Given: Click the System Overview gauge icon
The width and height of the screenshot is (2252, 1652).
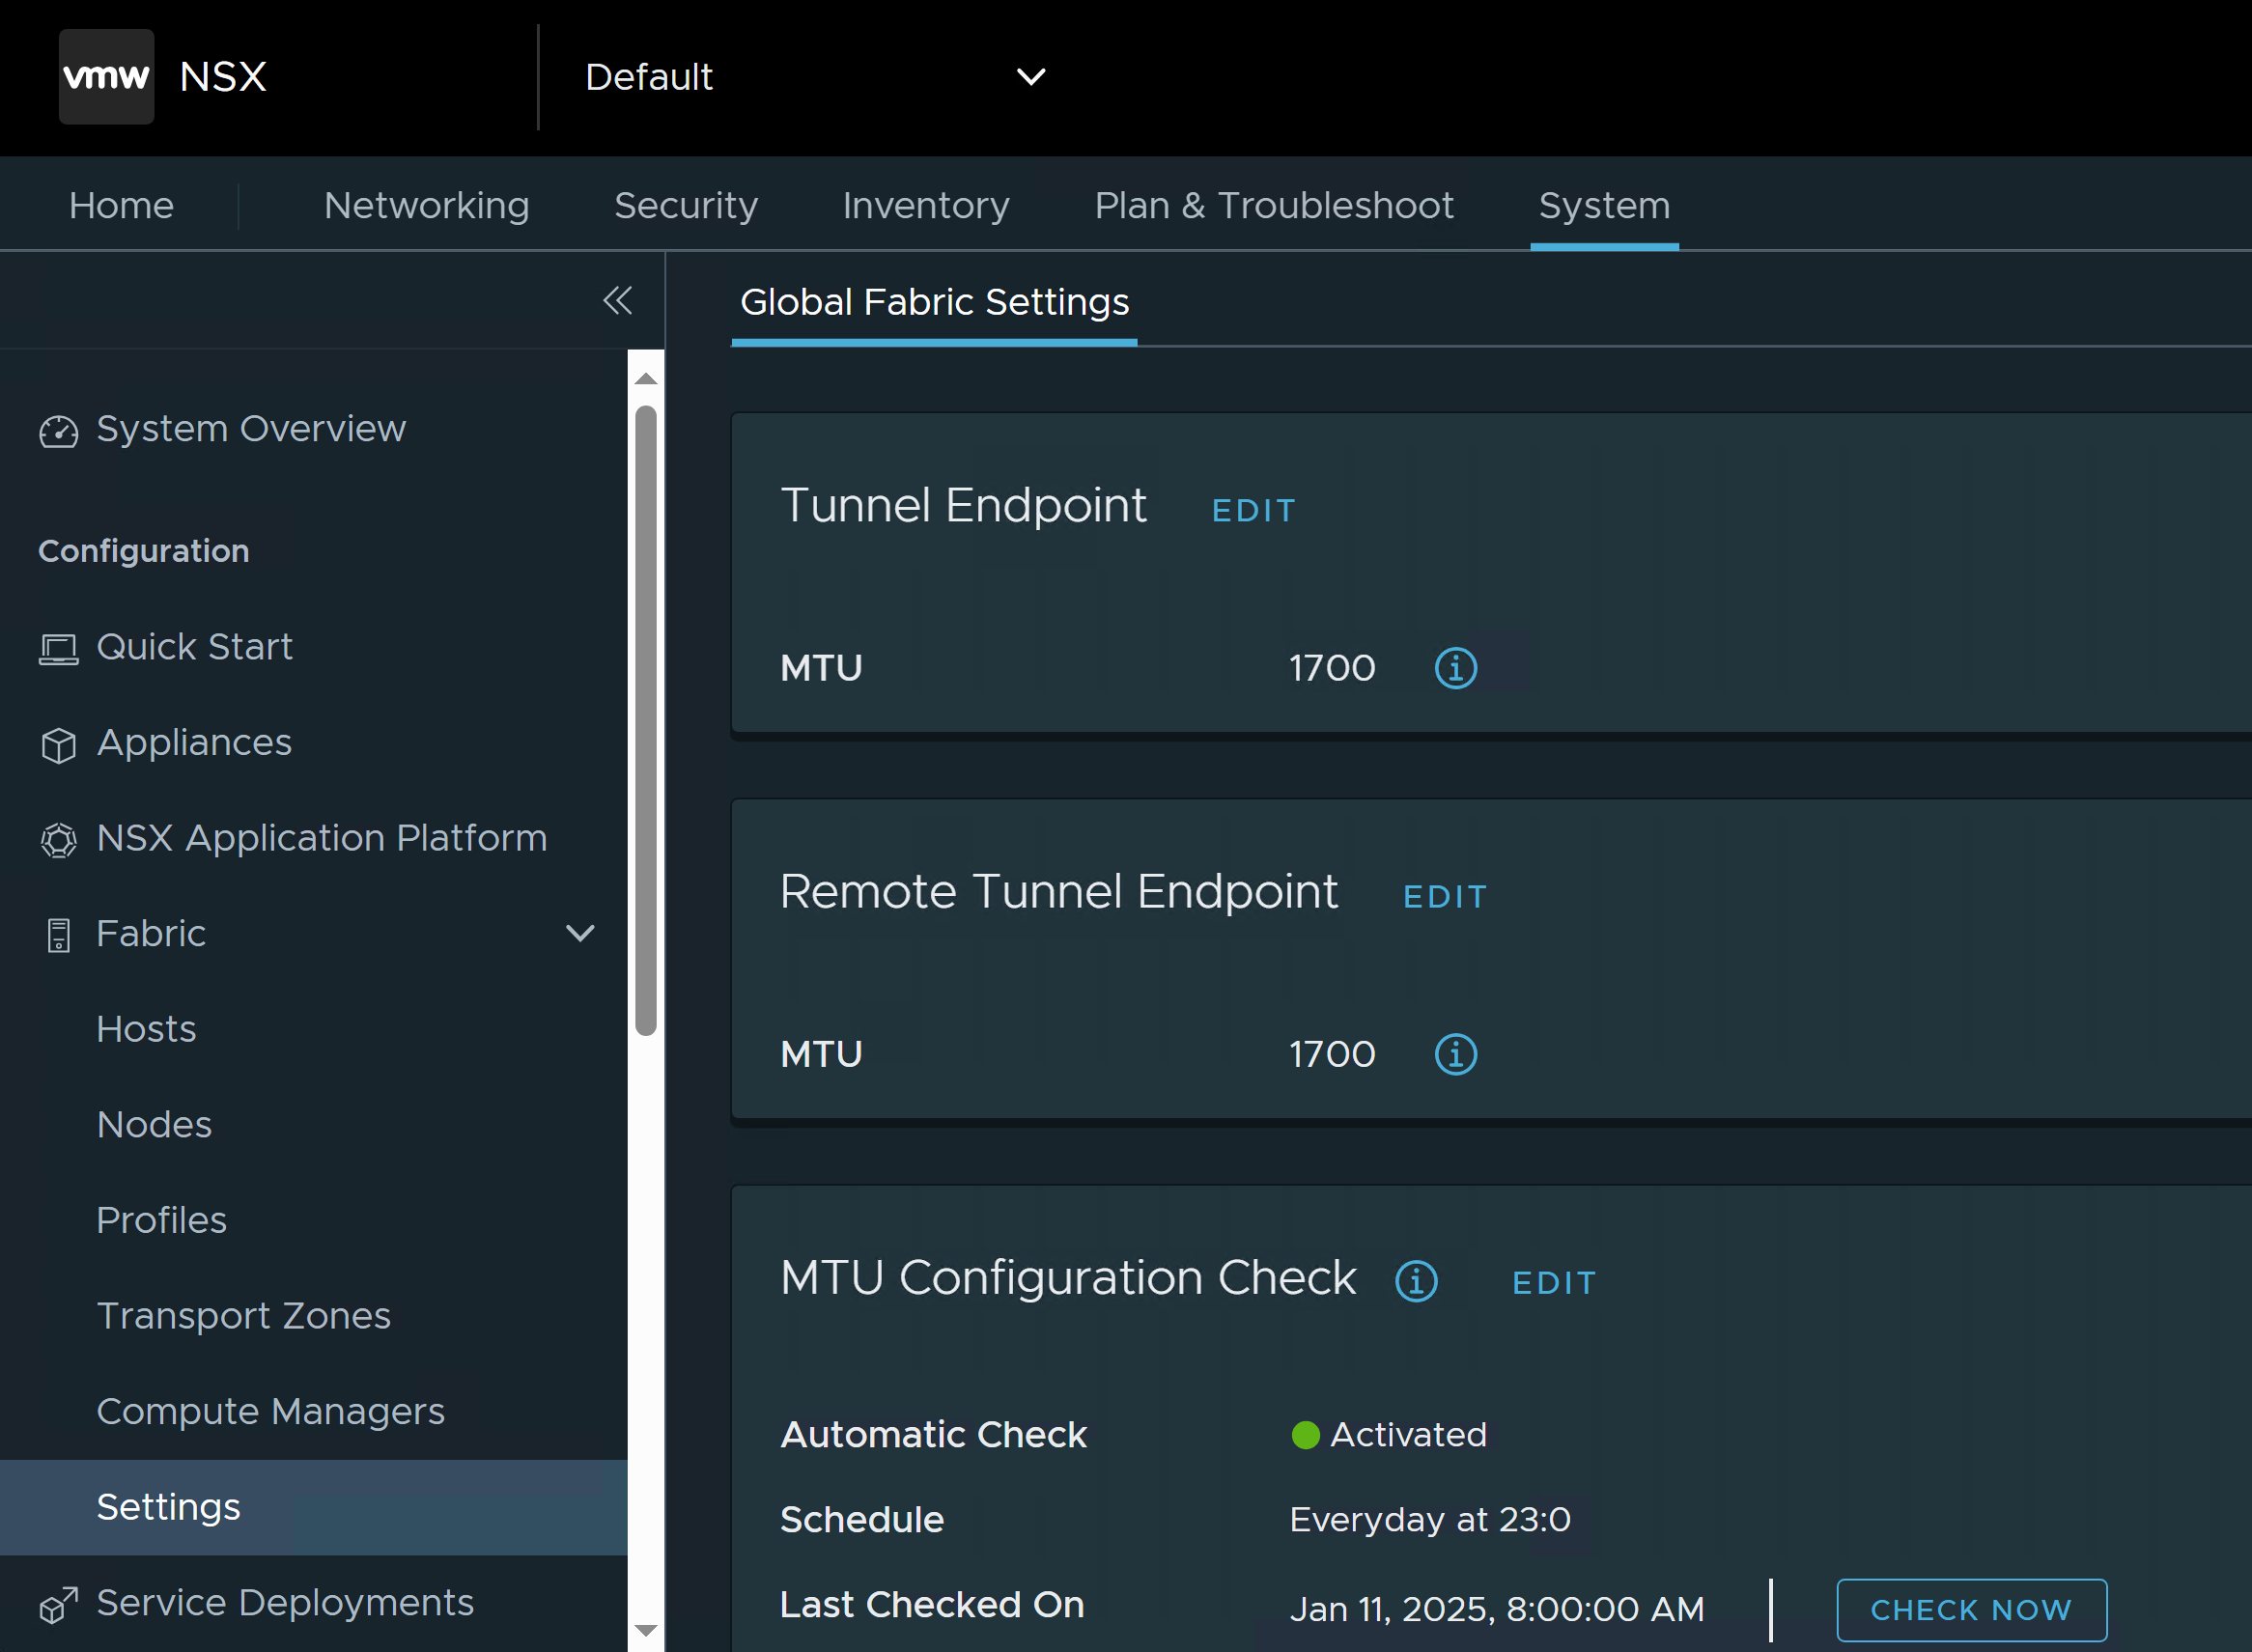Looking at the screenshot, I should (58, 431).
